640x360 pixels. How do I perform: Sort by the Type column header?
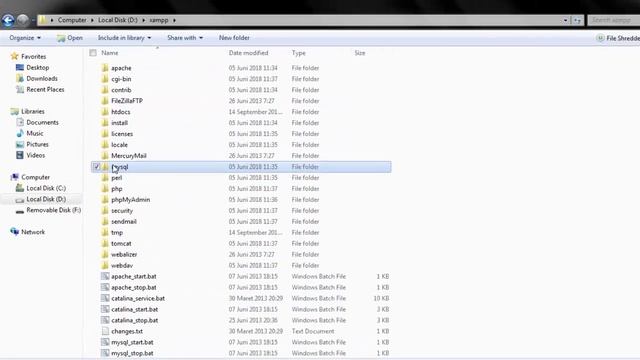pos(298,53)
